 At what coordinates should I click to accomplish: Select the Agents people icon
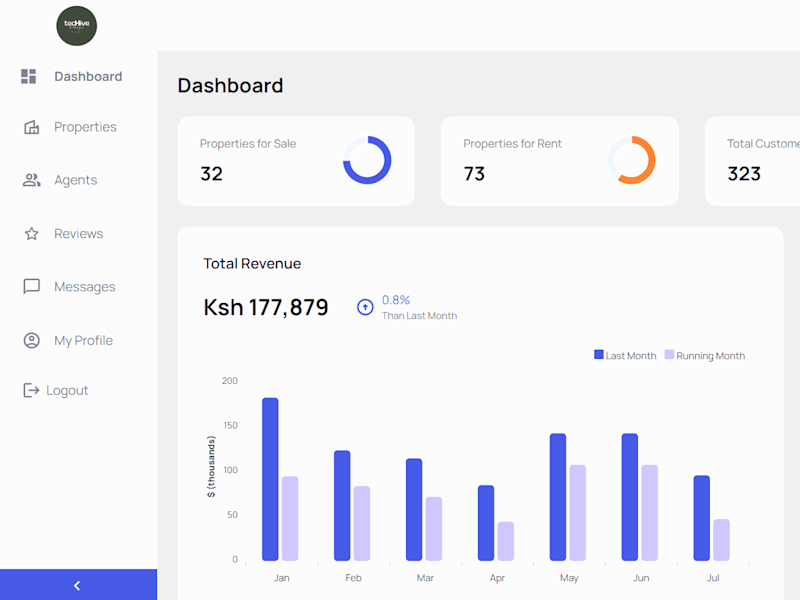(32, 180)
